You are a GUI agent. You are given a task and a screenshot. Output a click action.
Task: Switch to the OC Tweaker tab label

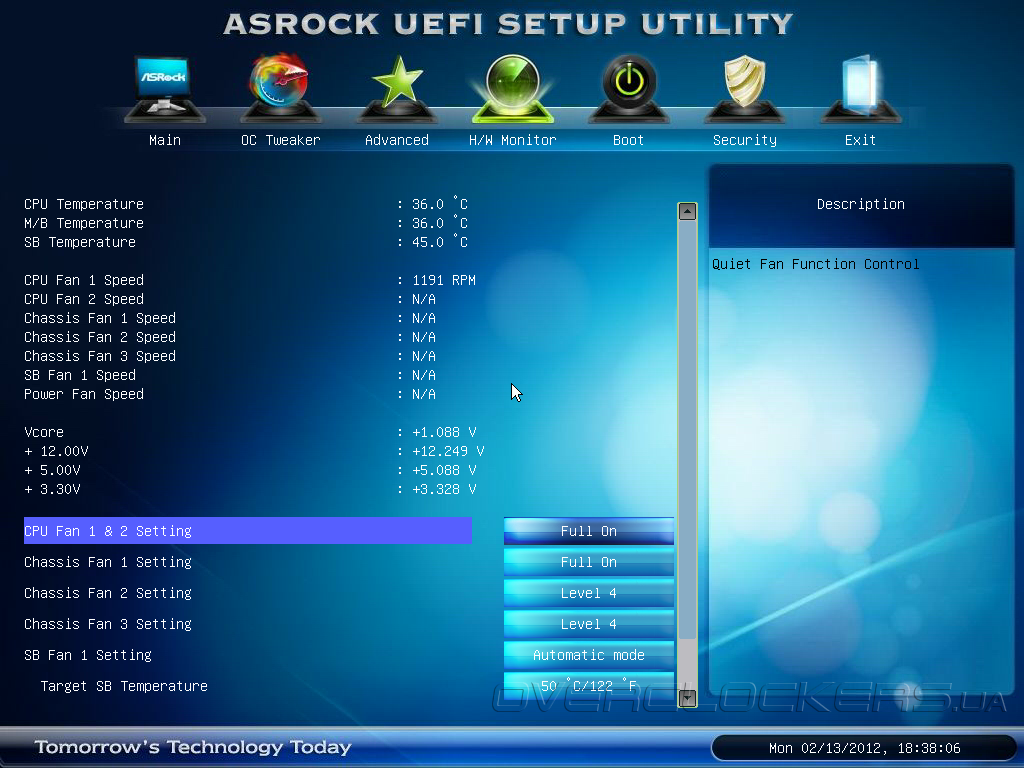point(281,140)
